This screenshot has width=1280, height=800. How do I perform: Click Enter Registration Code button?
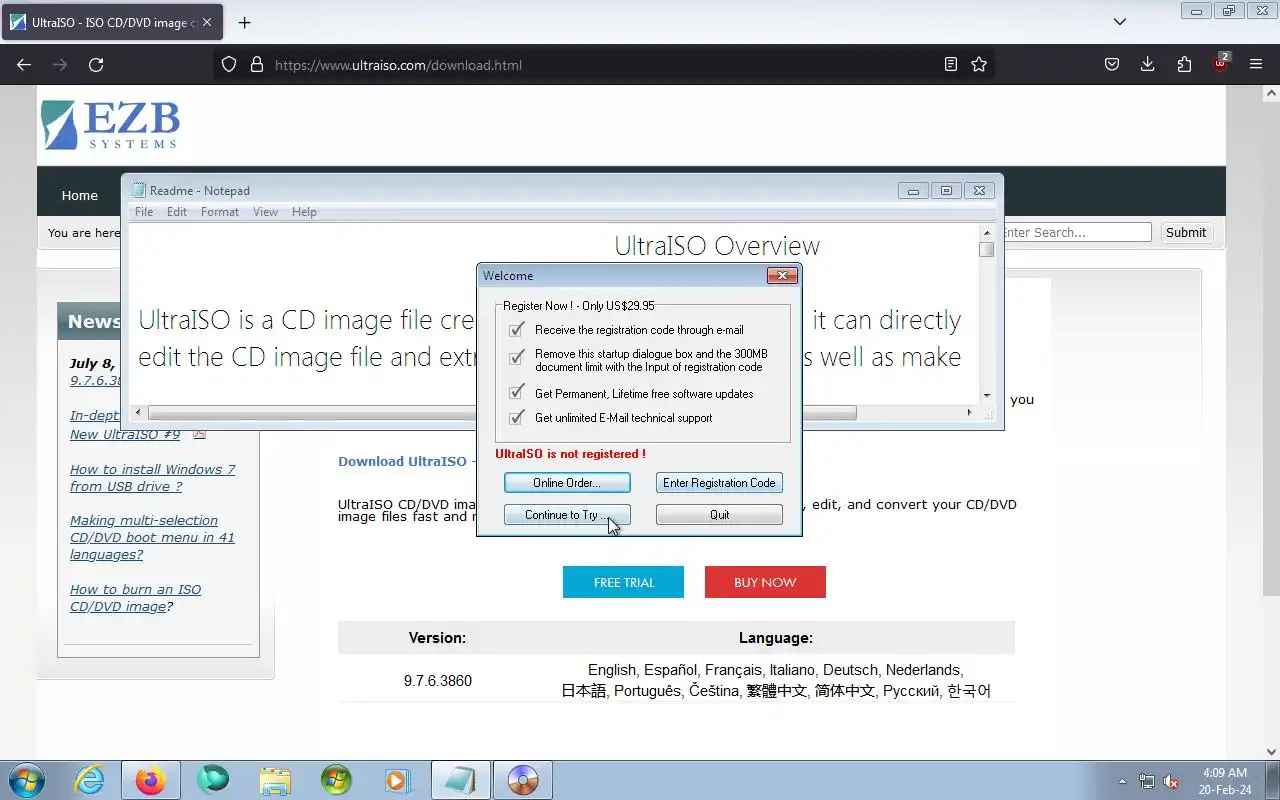[x=719, y=483]
